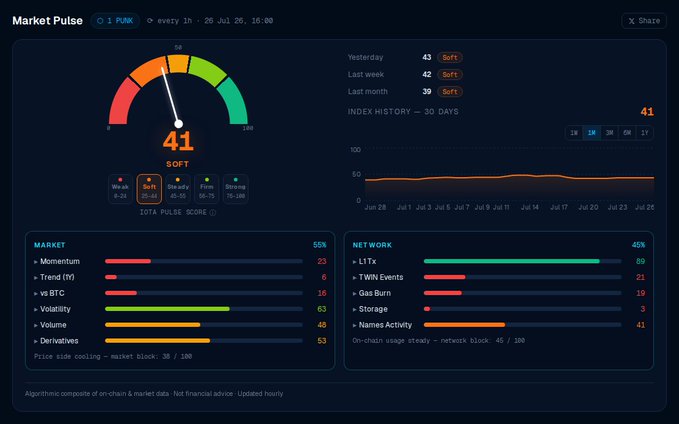
Task: Click the Storage value 3
Action: pyautogui.click(x=643, y=309)
